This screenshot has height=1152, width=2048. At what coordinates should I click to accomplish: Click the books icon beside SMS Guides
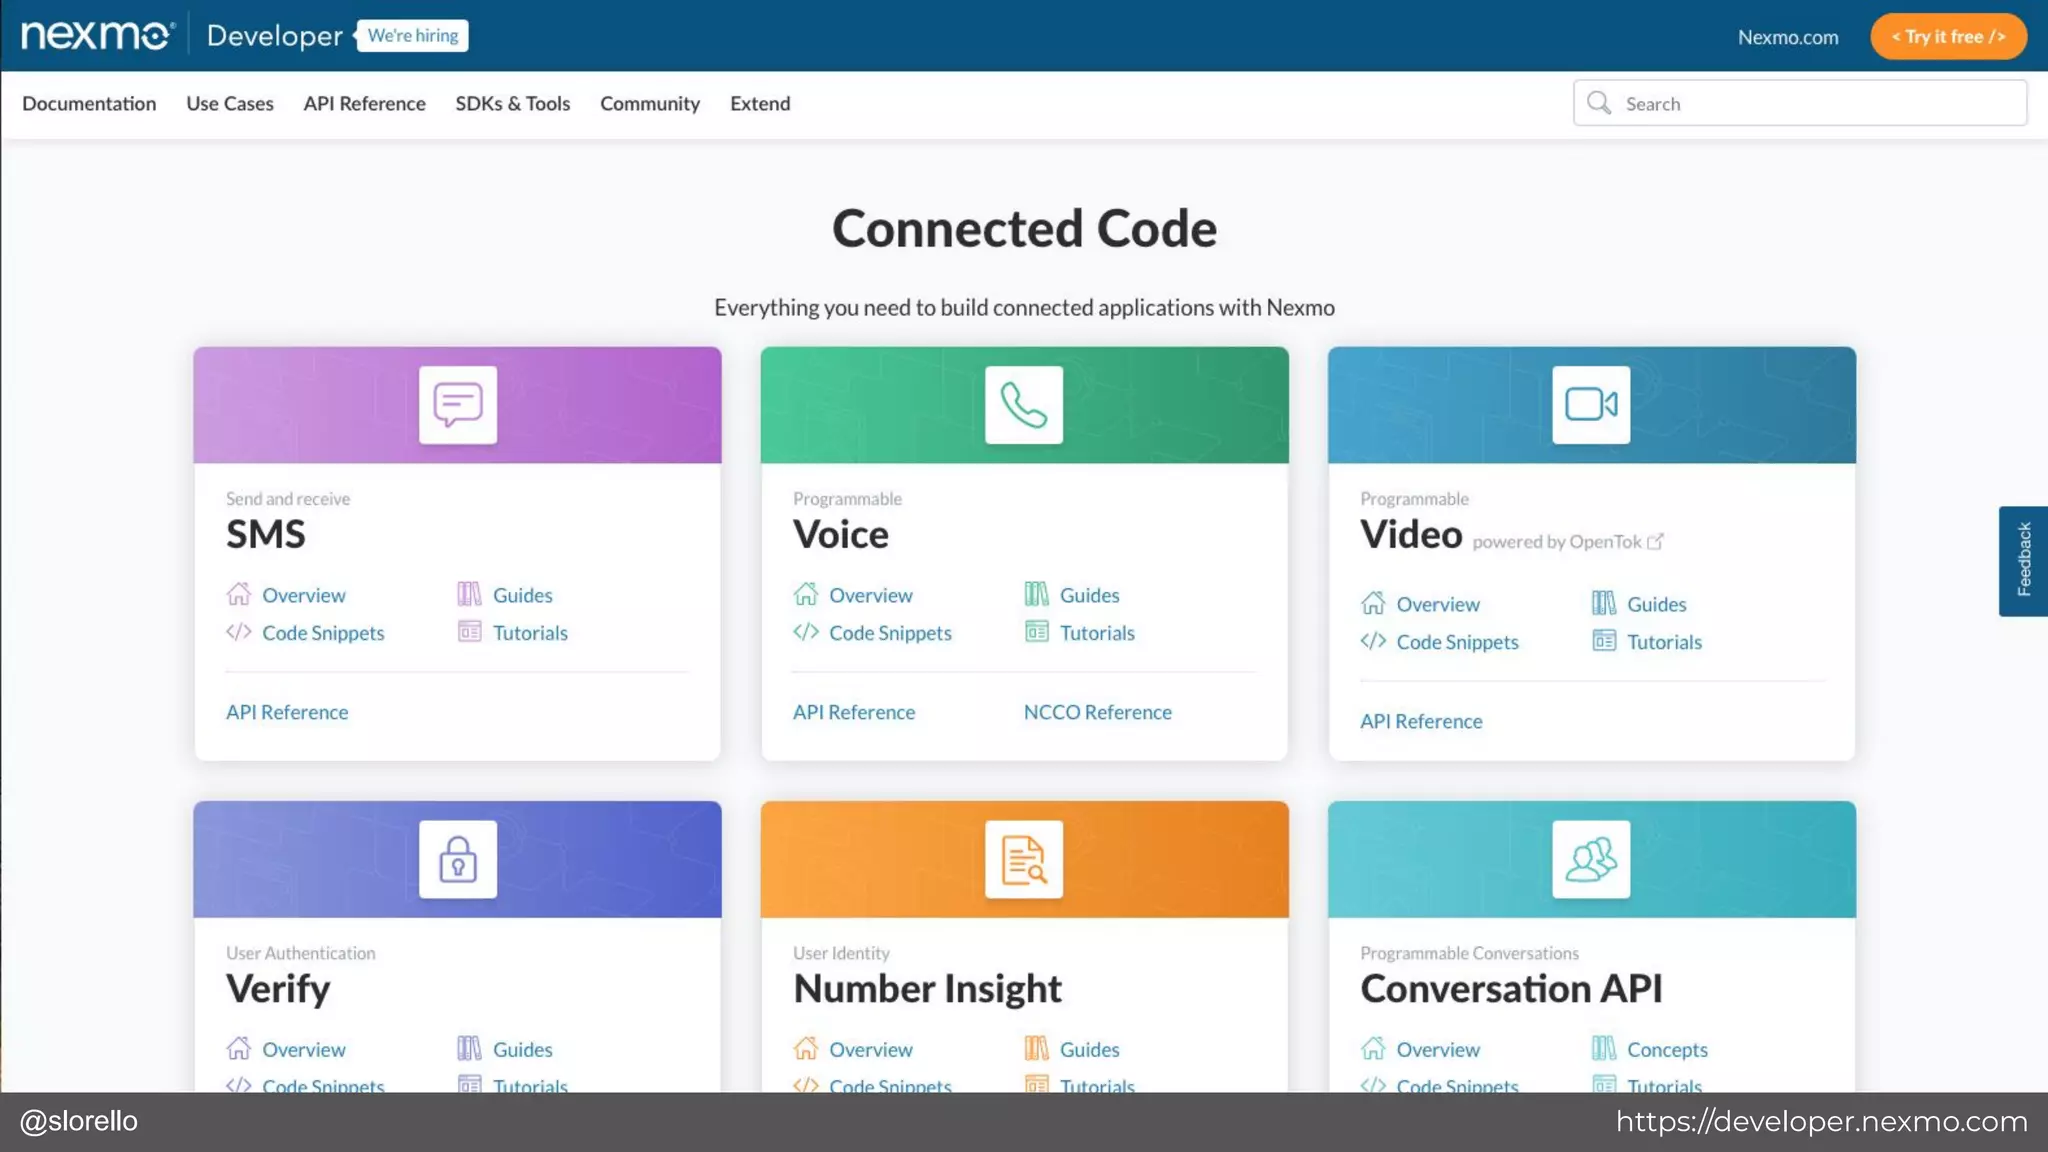point(469,594)
